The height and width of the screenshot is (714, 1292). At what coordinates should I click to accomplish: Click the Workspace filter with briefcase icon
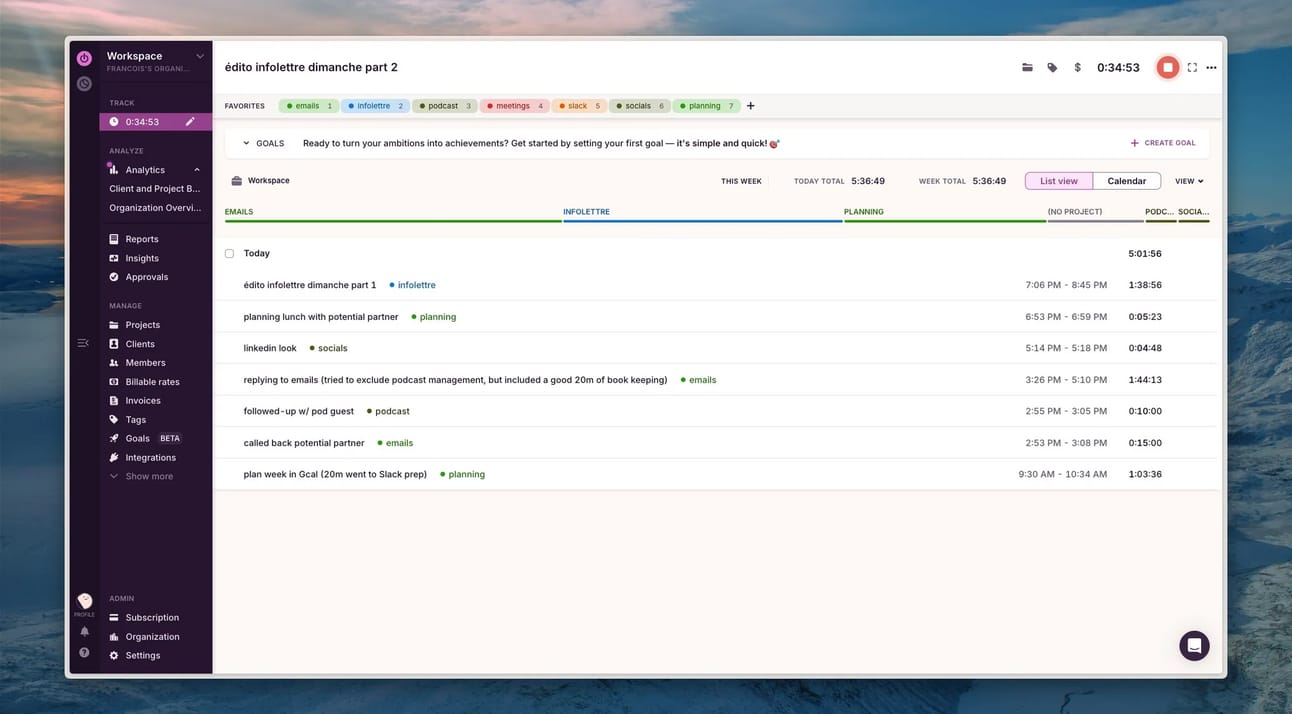[260, 181]
